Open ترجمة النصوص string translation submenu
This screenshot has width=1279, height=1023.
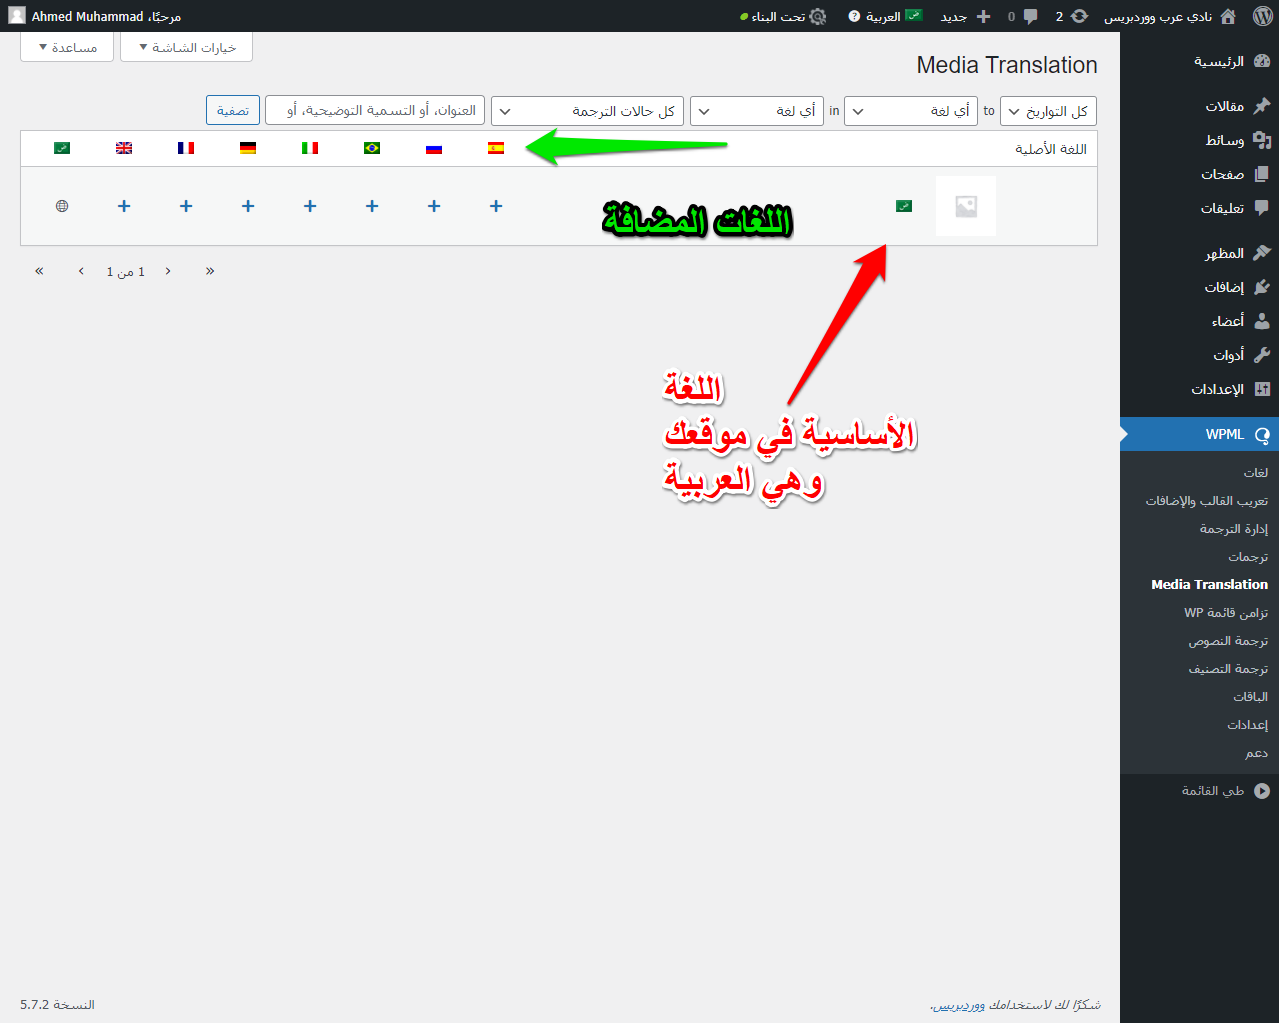[1228, 640]
